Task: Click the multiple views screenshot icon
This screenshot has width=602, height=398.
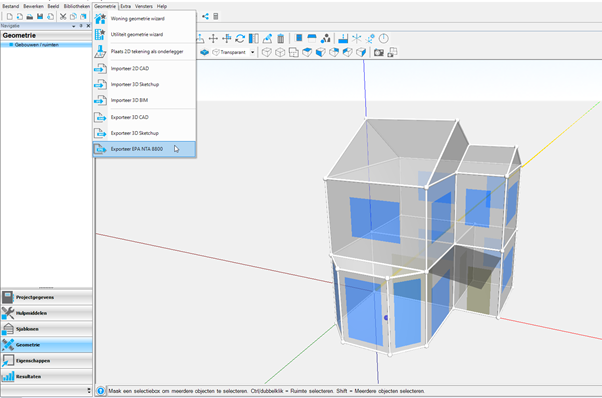Action: pos(392,52)
